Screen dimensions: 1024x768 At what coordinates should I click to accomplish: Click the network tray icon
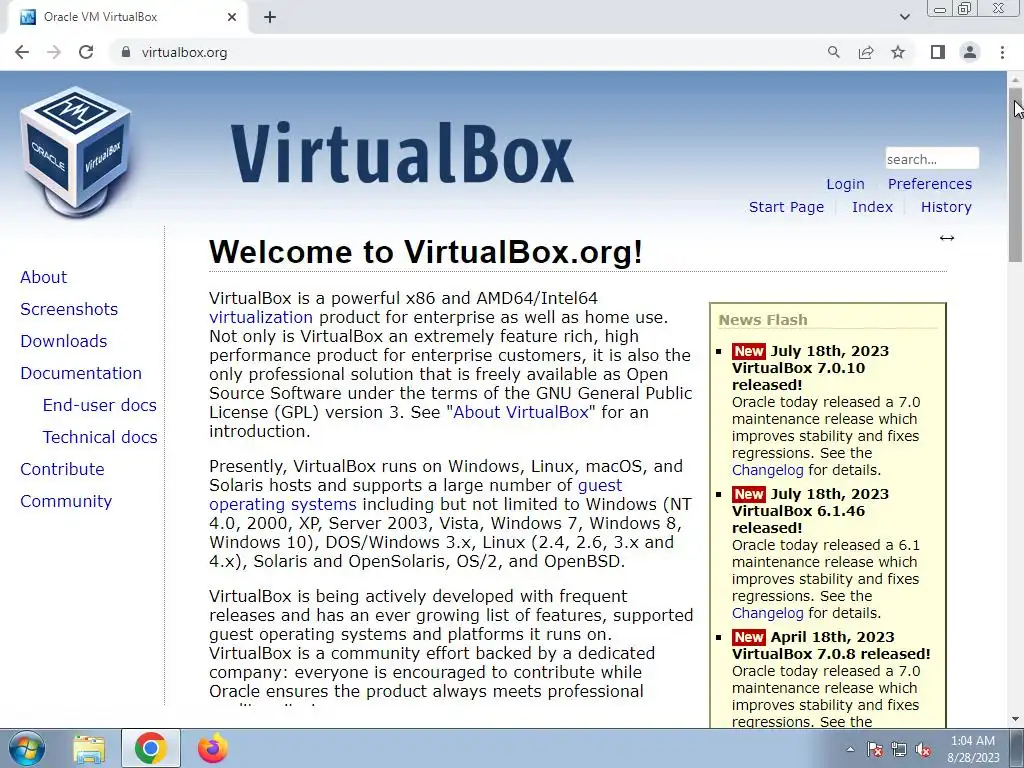click(x=899, y=749)
